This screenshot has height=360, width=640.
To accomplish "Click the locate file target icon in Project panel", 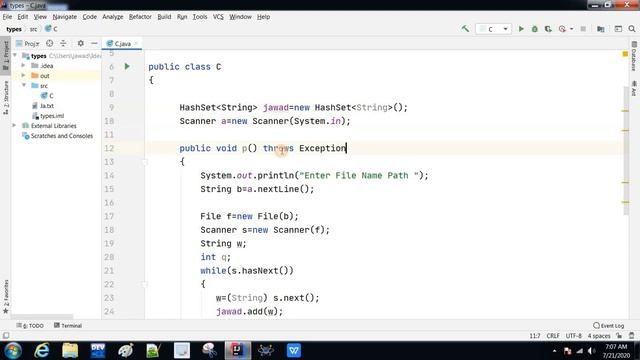I will click(x=49, y=43).
